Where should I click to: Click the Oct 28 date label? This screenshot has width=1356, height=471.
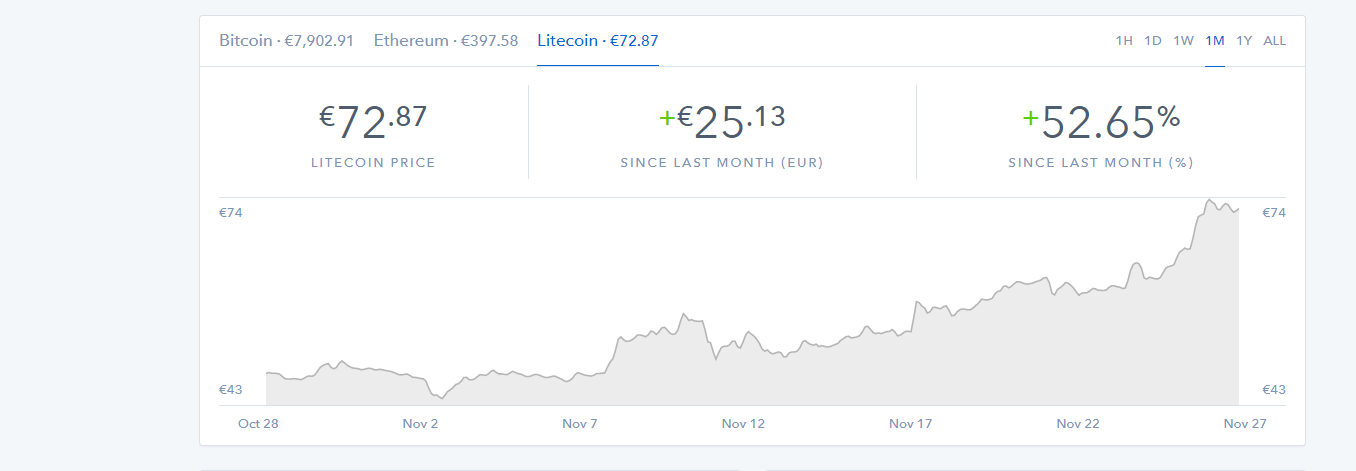[258, 424]
